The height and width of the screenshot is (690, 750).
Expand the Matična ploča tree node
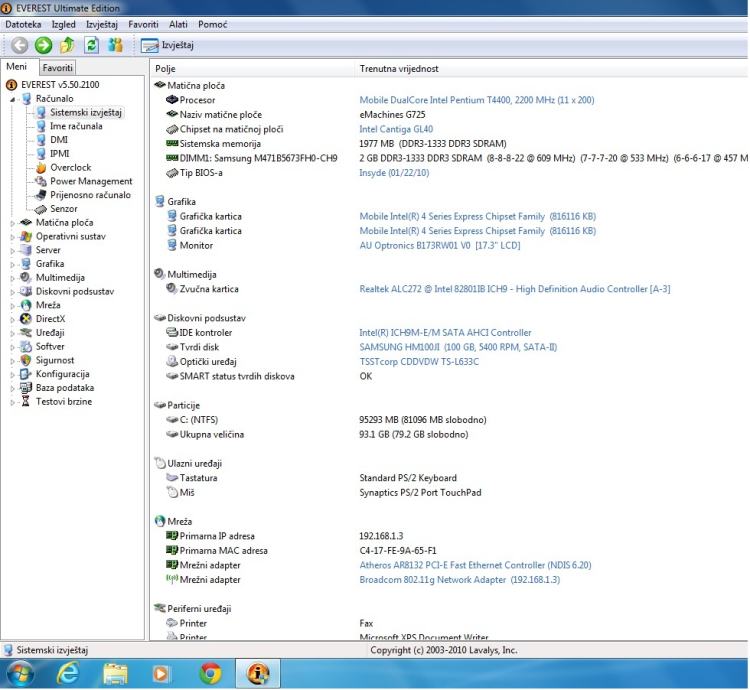(x=13, y=223)
